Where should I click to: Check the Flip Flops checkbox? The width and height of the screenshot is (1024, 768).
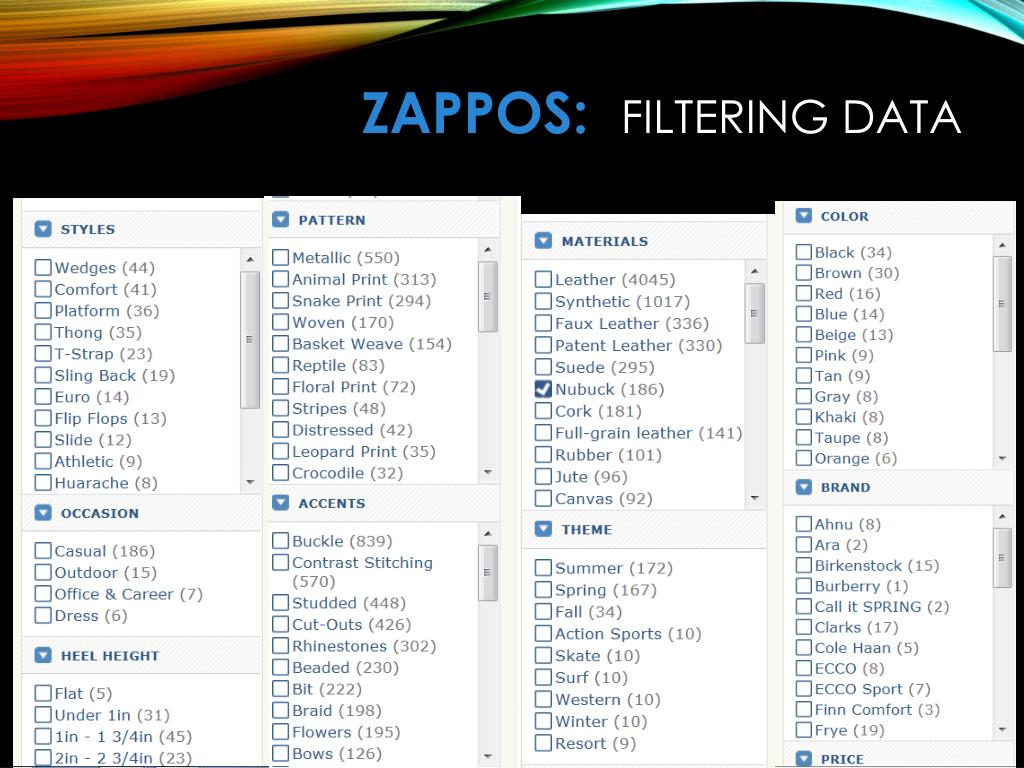(43, 418)
